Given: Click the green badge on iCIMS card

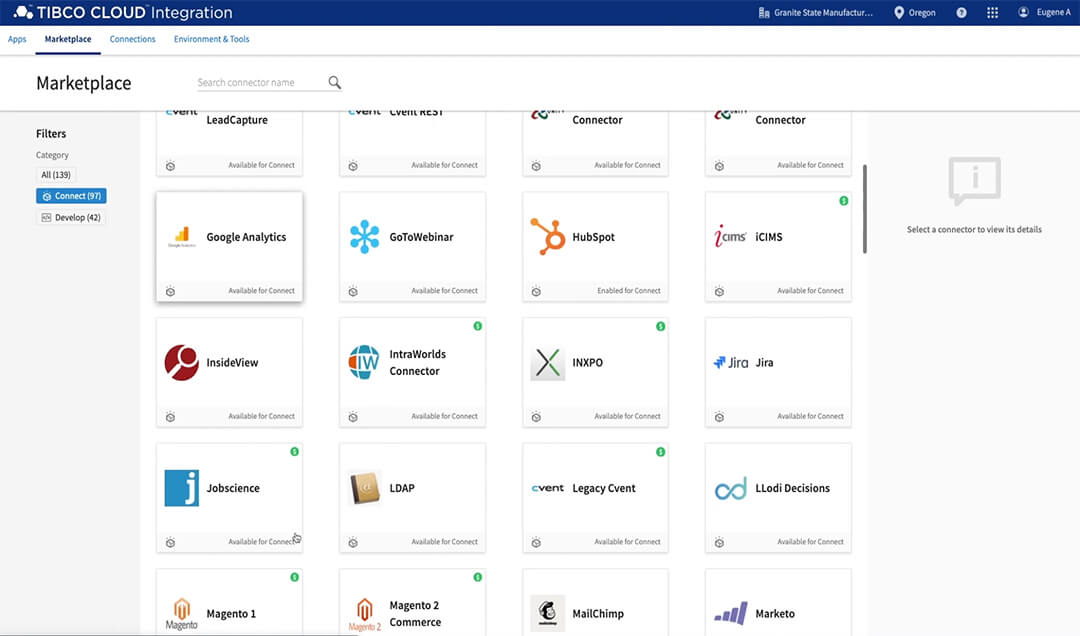Looking at the screenshot, I should point(844,201).
